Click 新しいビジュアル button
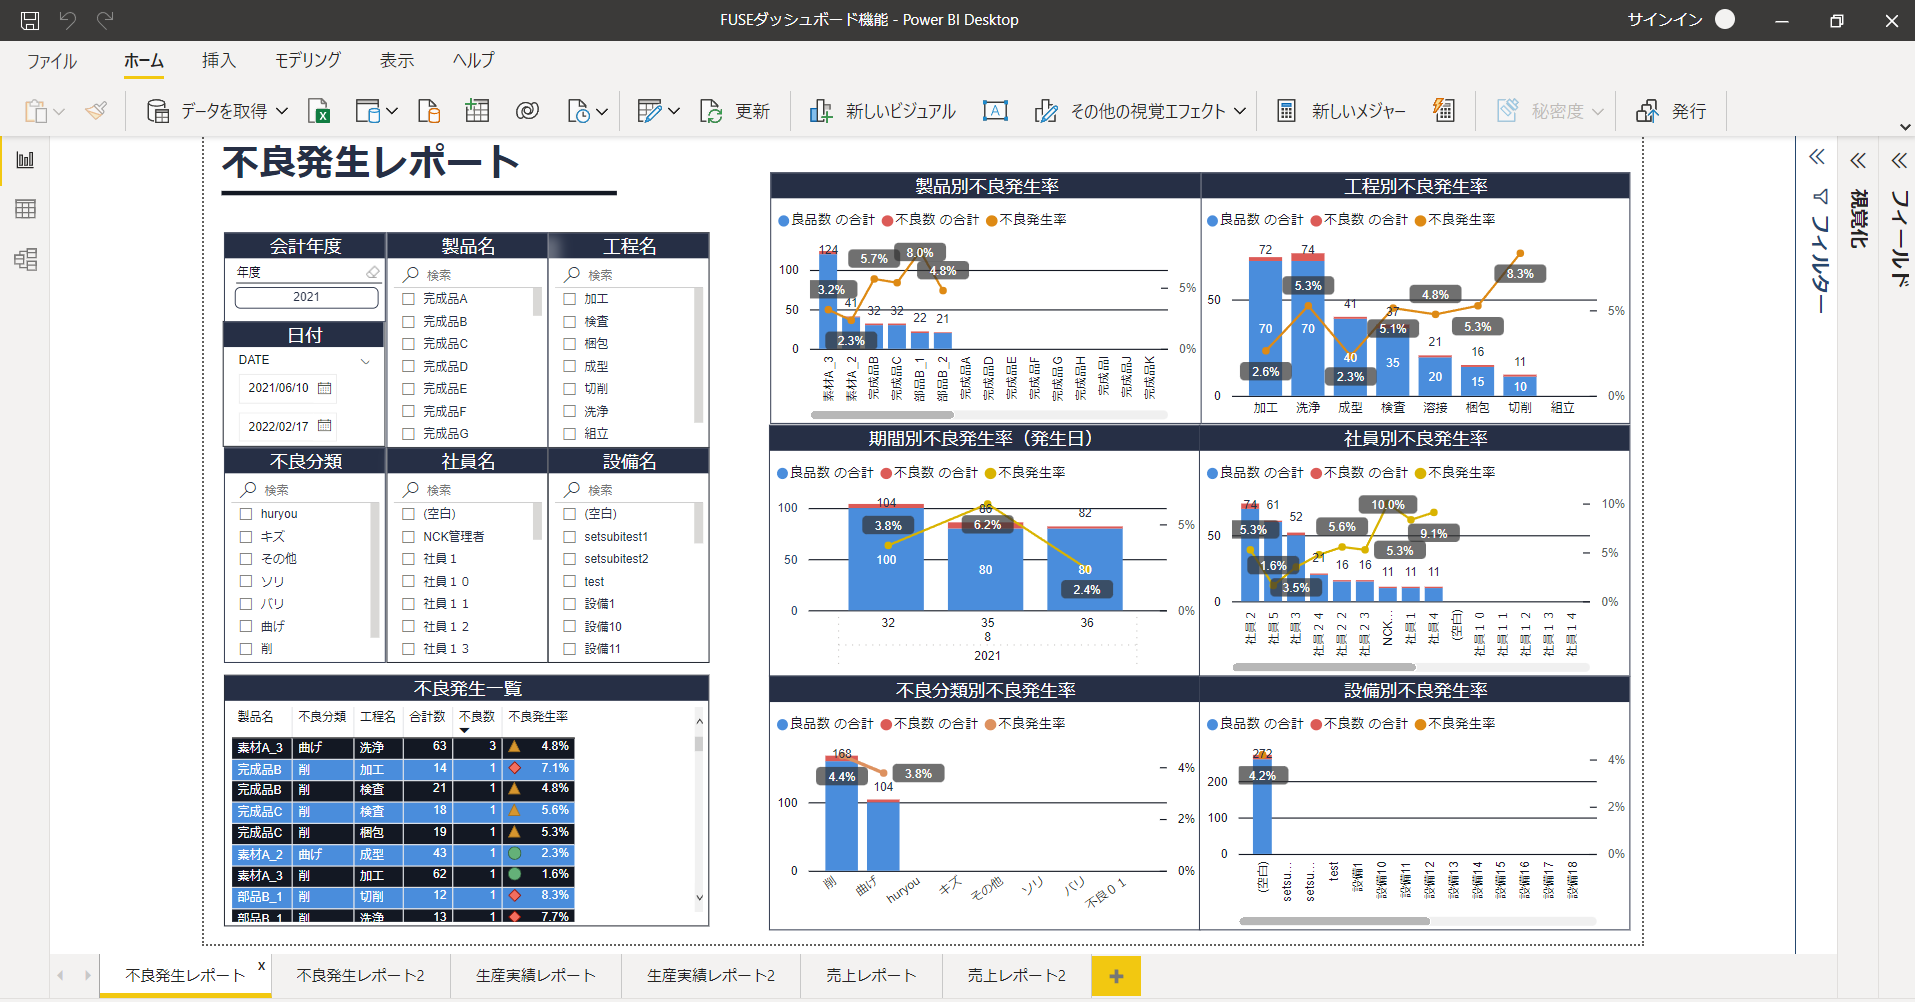Screen dimensions: 1915x1002 (883, 111)
